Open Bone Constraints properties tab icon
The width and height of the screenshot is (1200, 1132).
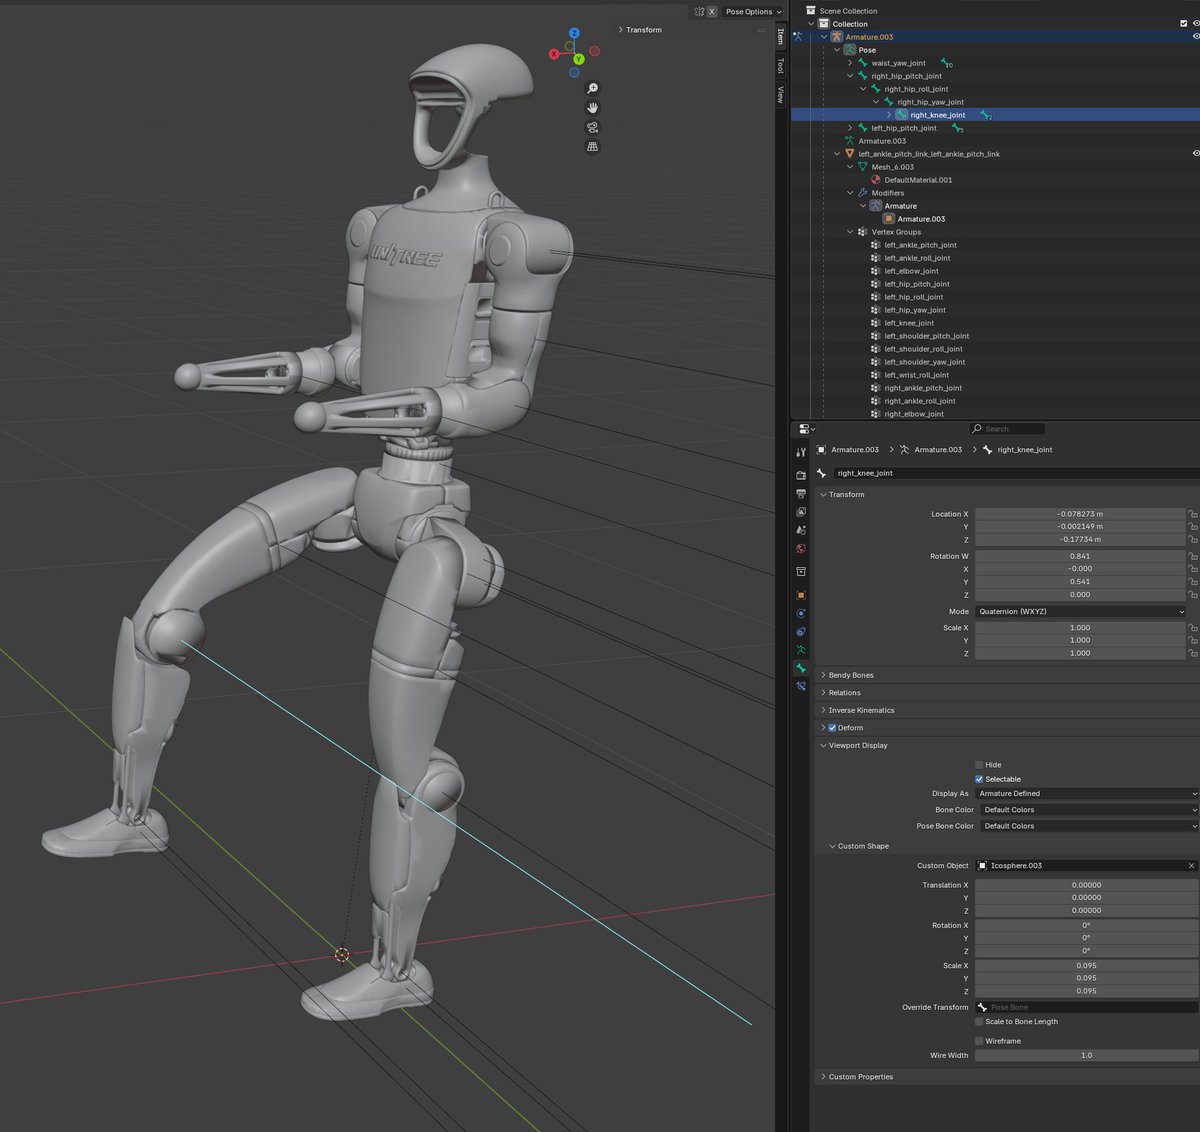click(801, 687)
